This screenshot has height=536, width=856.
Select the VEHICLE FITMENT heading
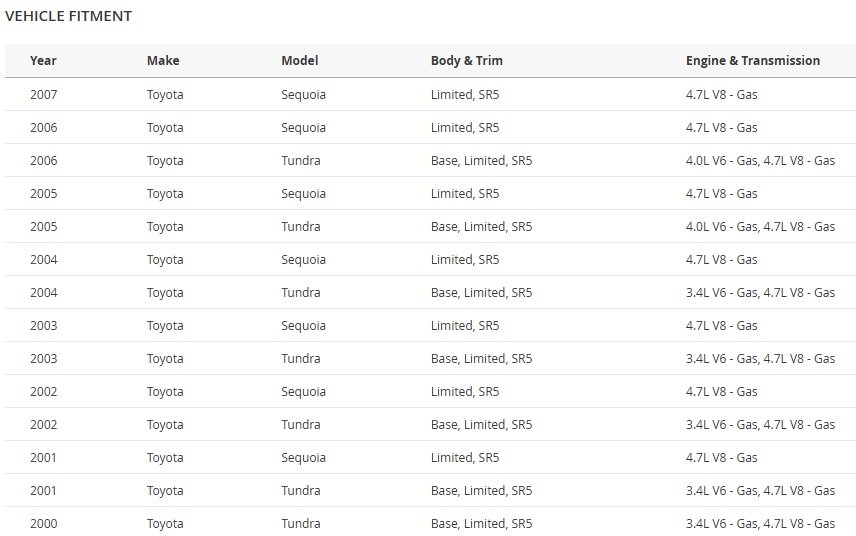(68, 16)
